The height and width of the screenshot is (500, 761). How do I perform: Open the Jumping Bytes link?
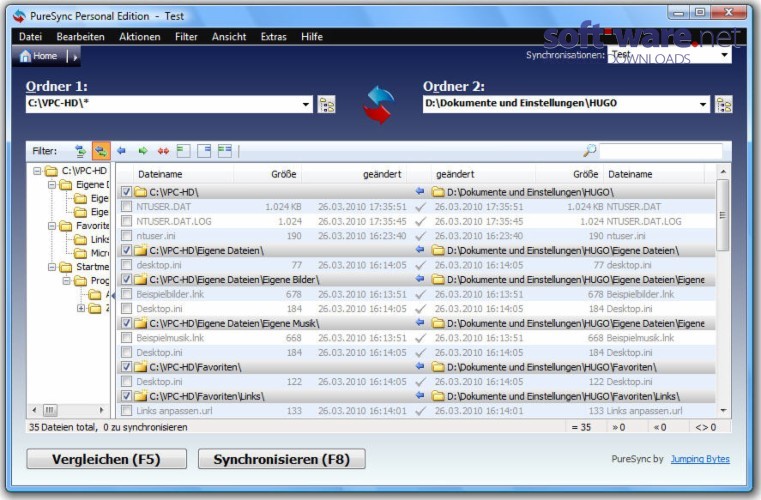[x=700, y=459]
